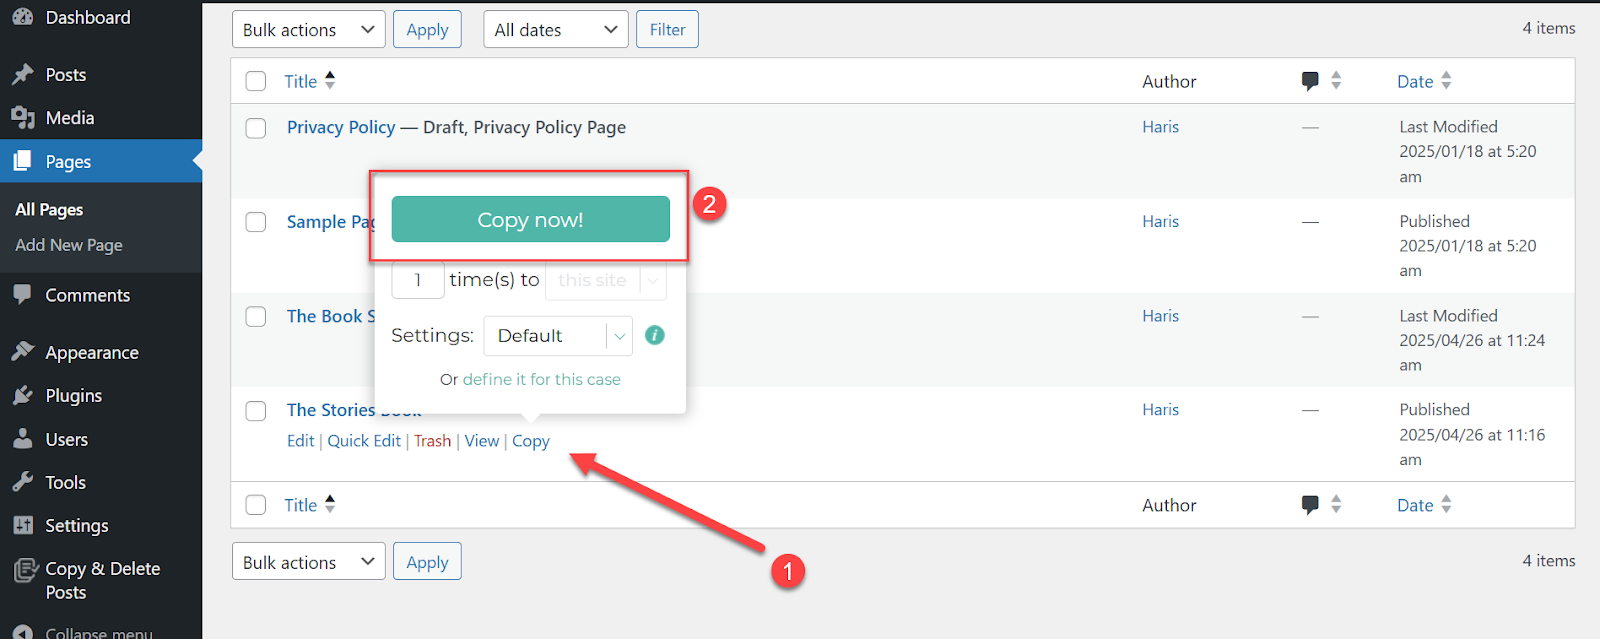Open the All dates filter dropdown

[556, 30]
